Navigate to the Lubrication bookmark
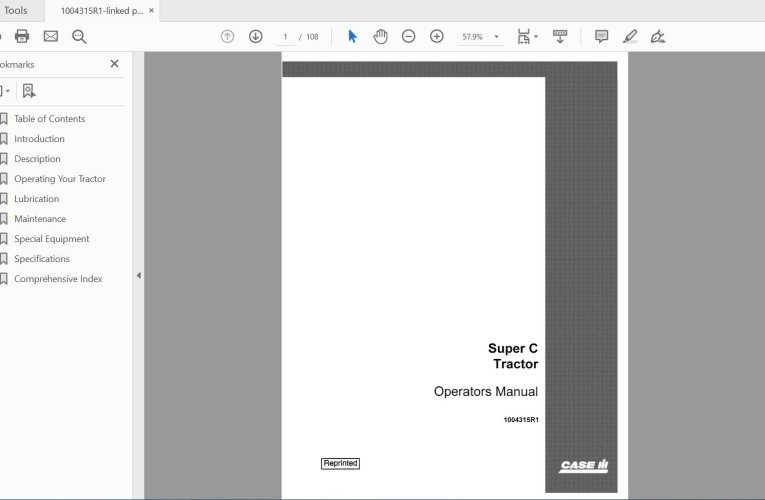The image size is (765, 500). pyautogui.click(x=37, y=199)
